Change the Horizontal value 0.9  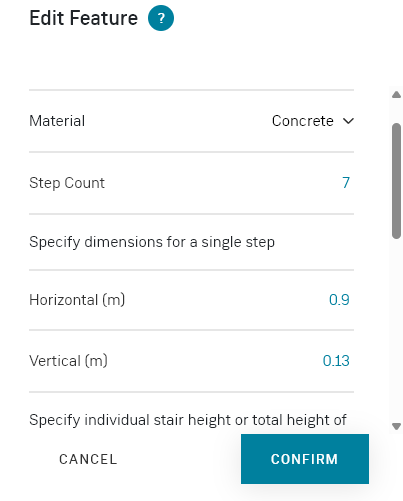click(339, 300)
